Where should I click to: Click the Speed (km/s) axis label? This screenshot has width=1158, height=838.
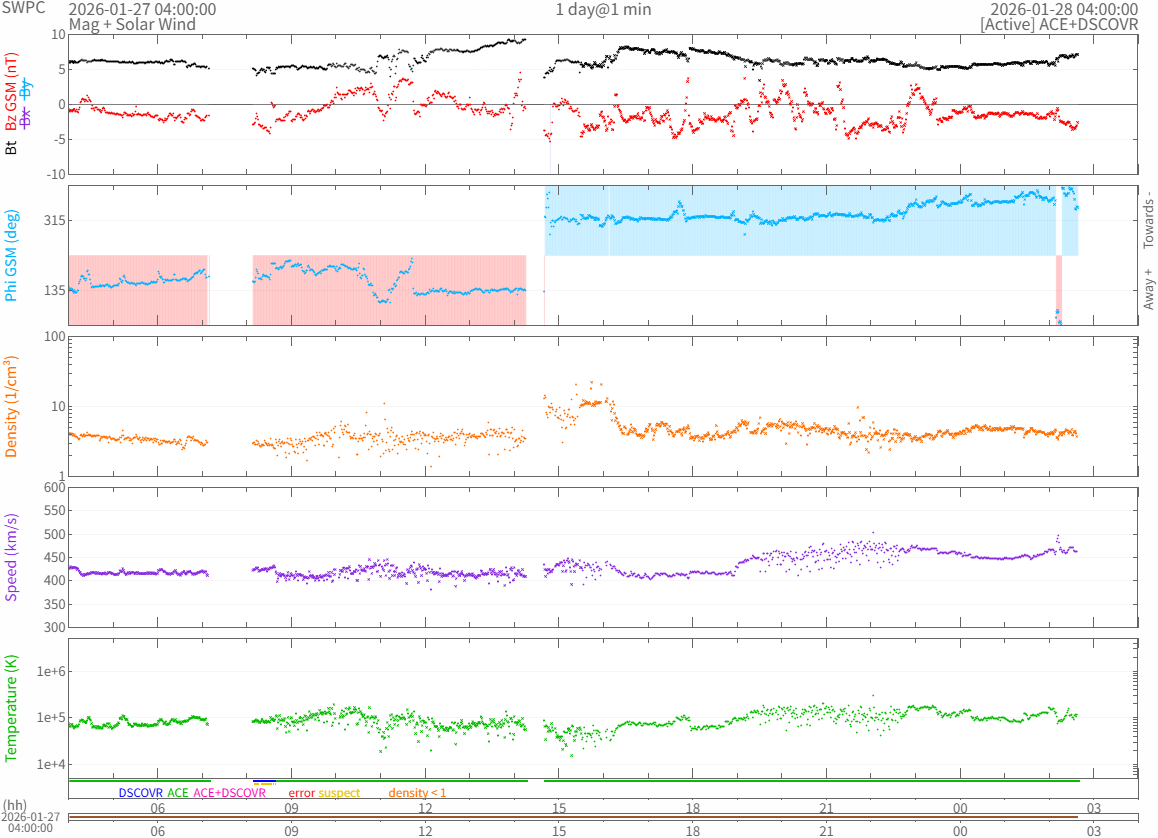[x=12, y=557]
